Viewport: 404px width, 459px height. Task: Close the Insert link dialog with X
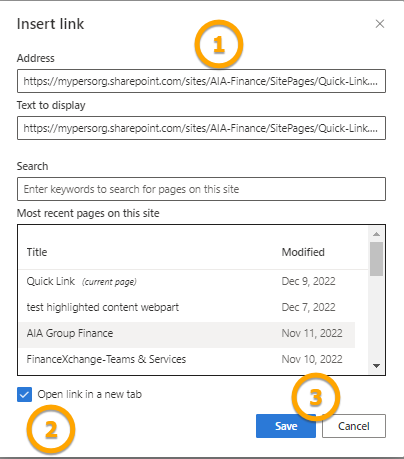380,24
